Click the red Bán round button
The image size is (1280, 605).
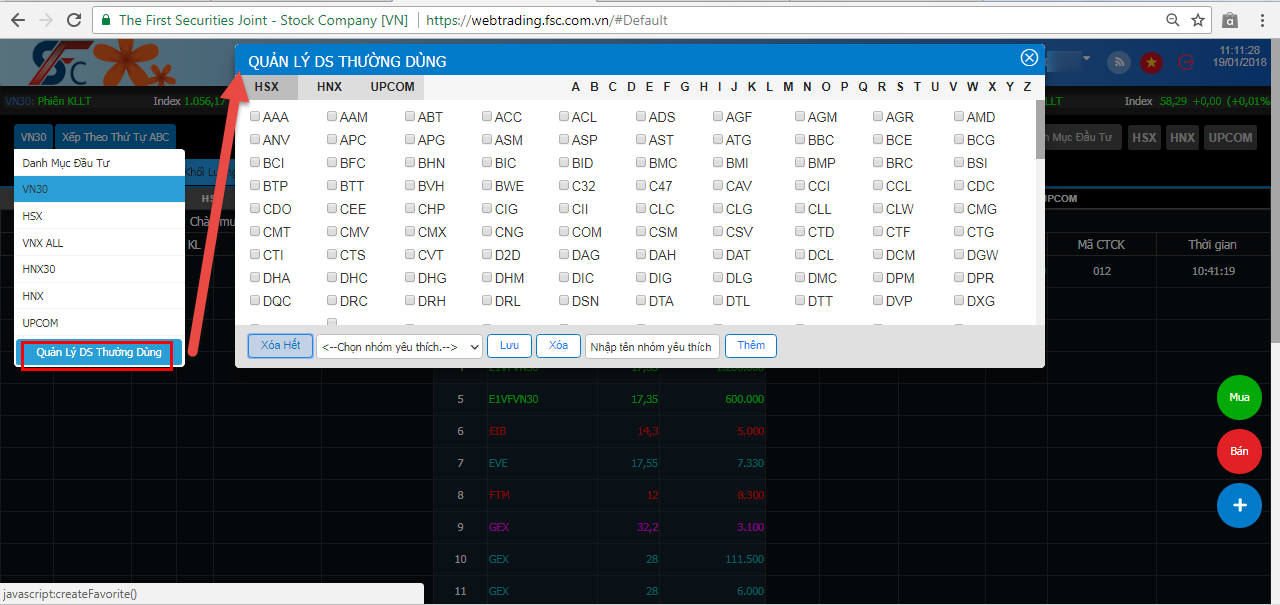(x=1239, y=451)
